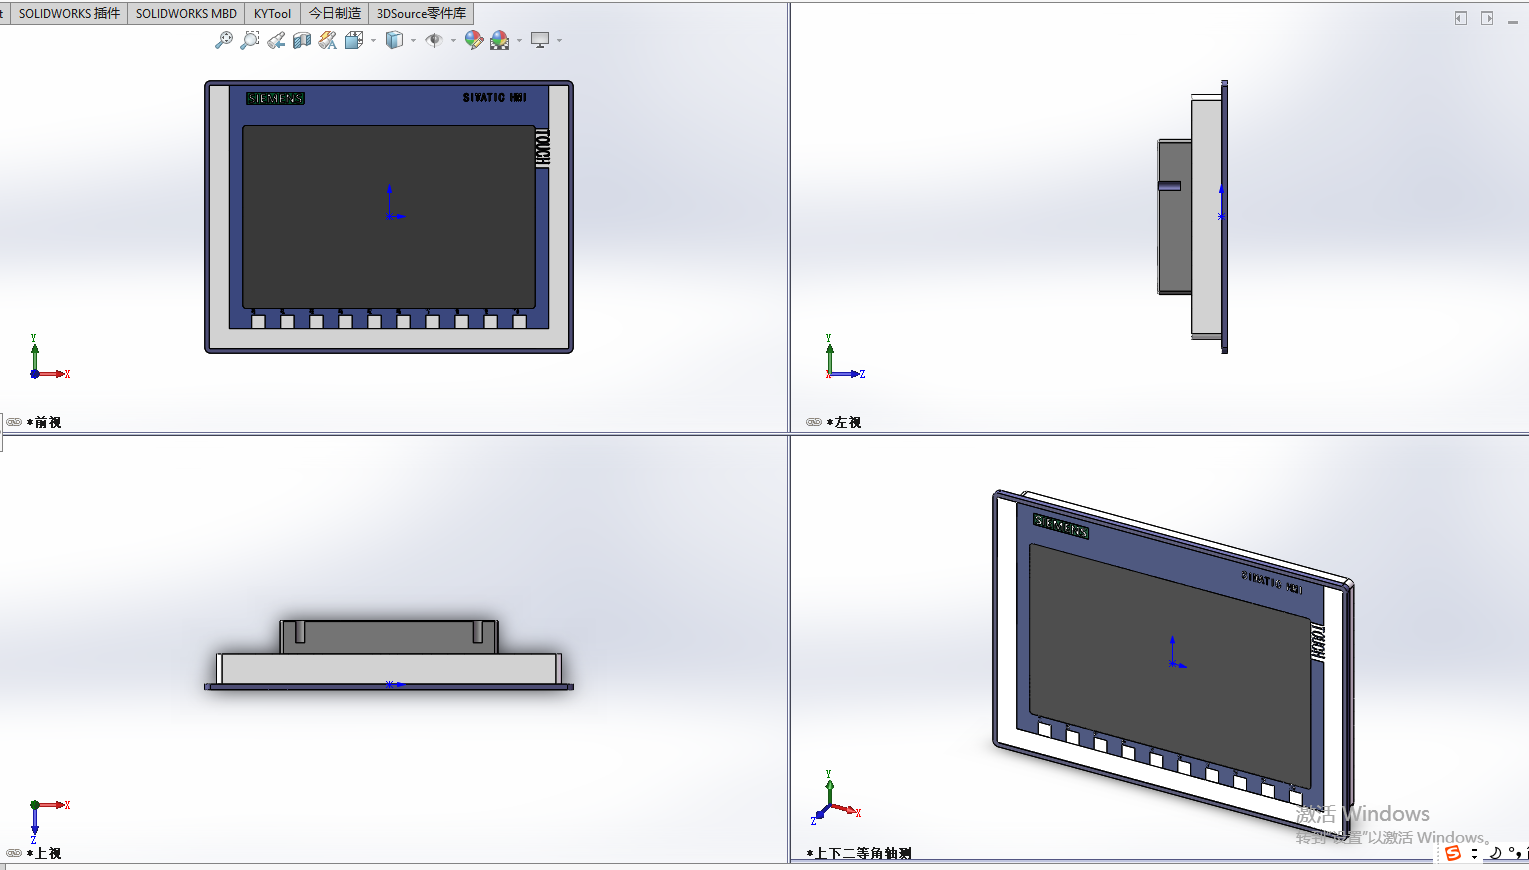The width and height of the screenshot is (1529, 870).
Task: Toggle the view link icon beside *左视
Action: pyautogui.click(x=814, y=422)
